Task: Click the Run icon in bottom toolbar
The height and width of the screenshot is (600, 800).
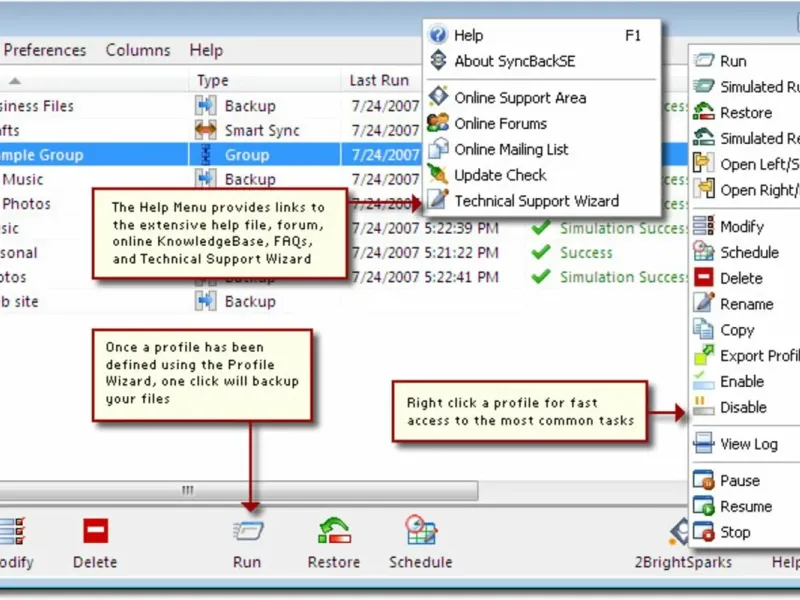Action: (x=248, y=531)
